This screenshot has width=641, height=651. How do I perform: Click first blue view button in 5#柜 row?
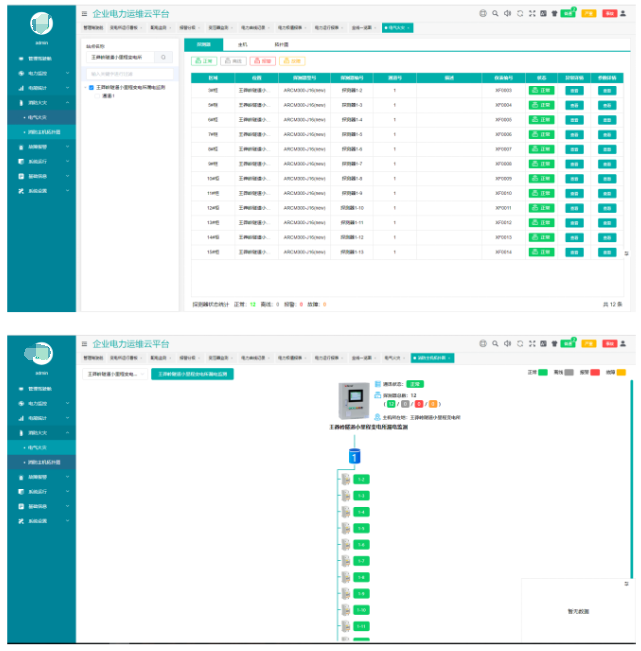coord(575,105)
